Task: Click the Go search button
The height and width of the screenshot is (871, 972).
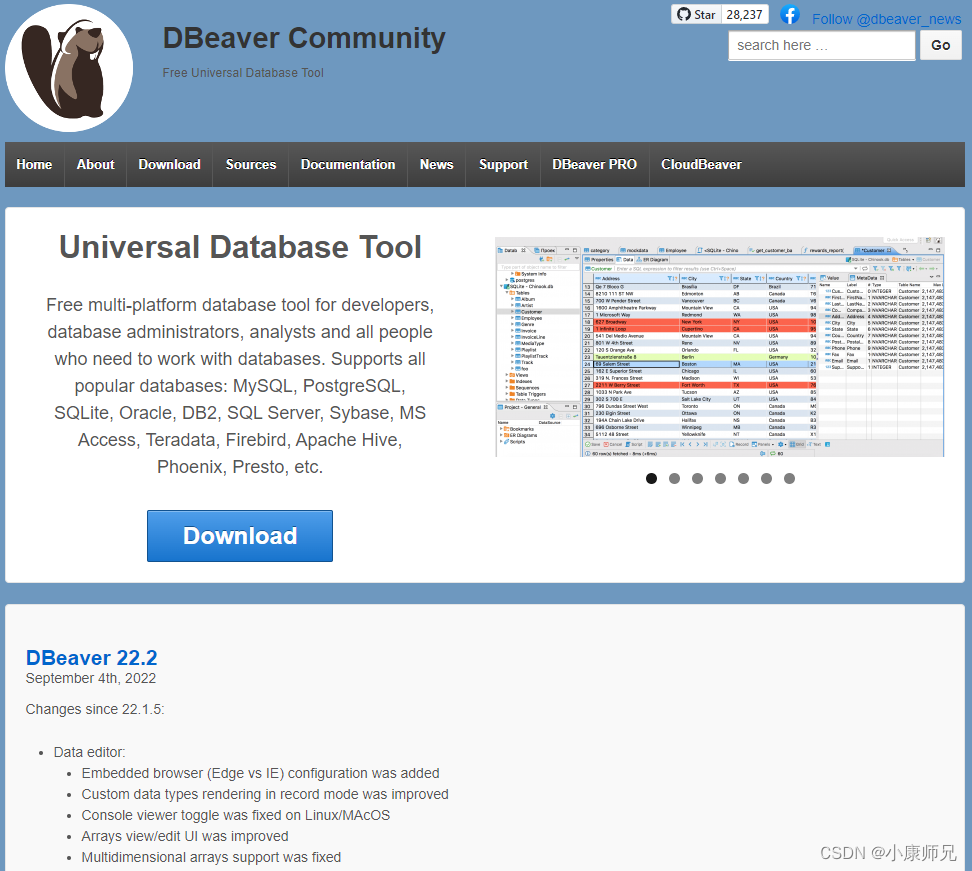Action: (940, 45)
